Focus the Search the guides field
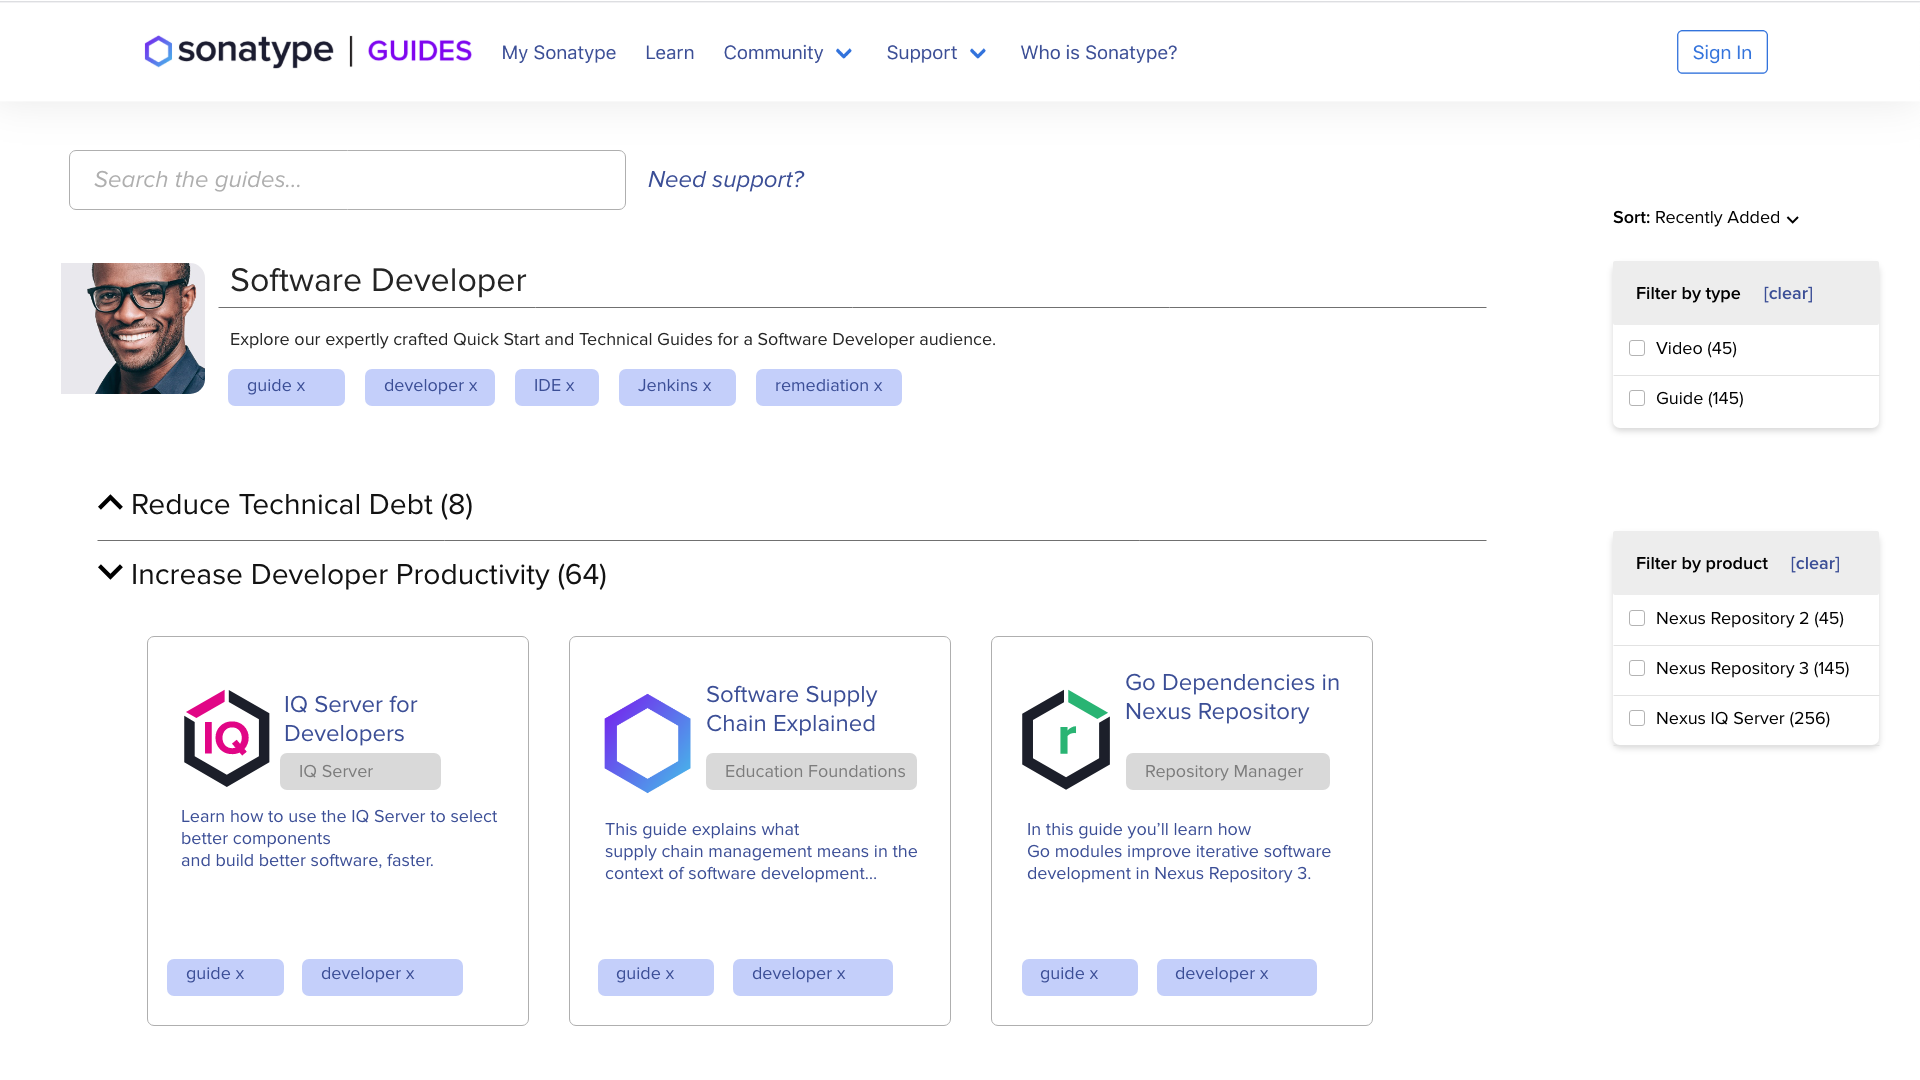Image resolution: width=1920 pixels, height=1080 pixels. tap(347, 180)
